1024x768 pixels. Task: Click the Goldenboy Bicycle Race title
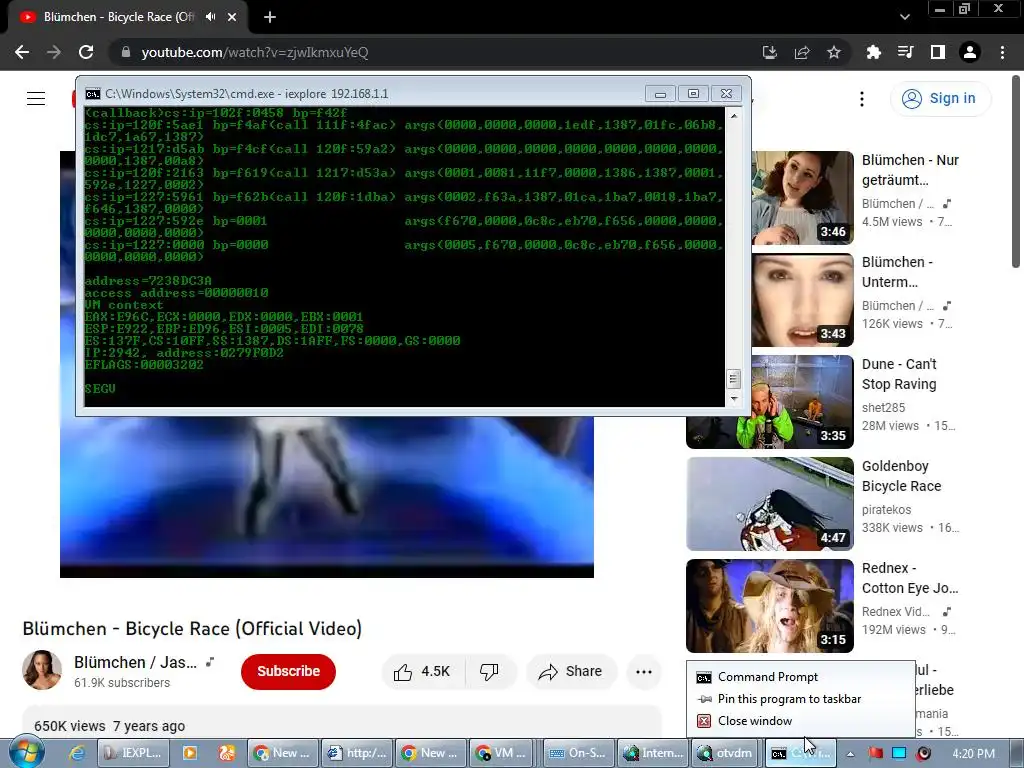(x=901, y=476)
